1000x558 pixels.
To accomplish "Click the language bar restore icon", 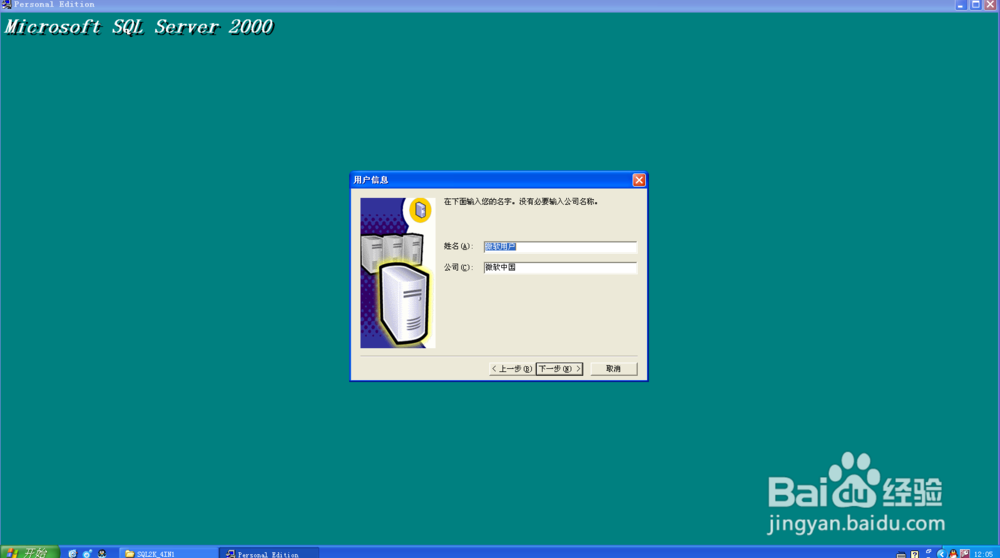I will [x=929, y=551].
